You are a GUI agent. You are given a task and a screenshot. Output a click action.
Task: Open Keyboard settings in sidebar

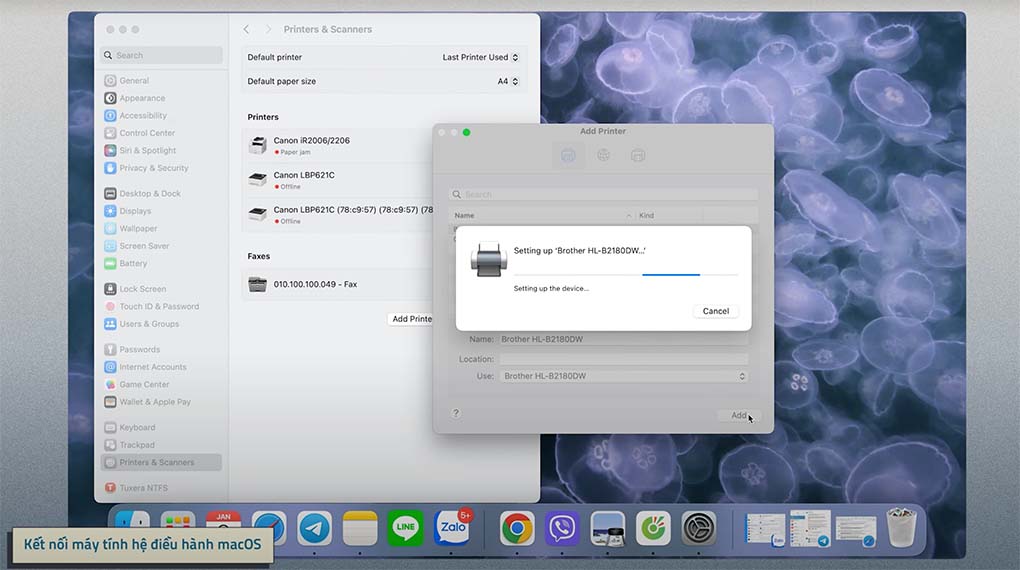137,427
